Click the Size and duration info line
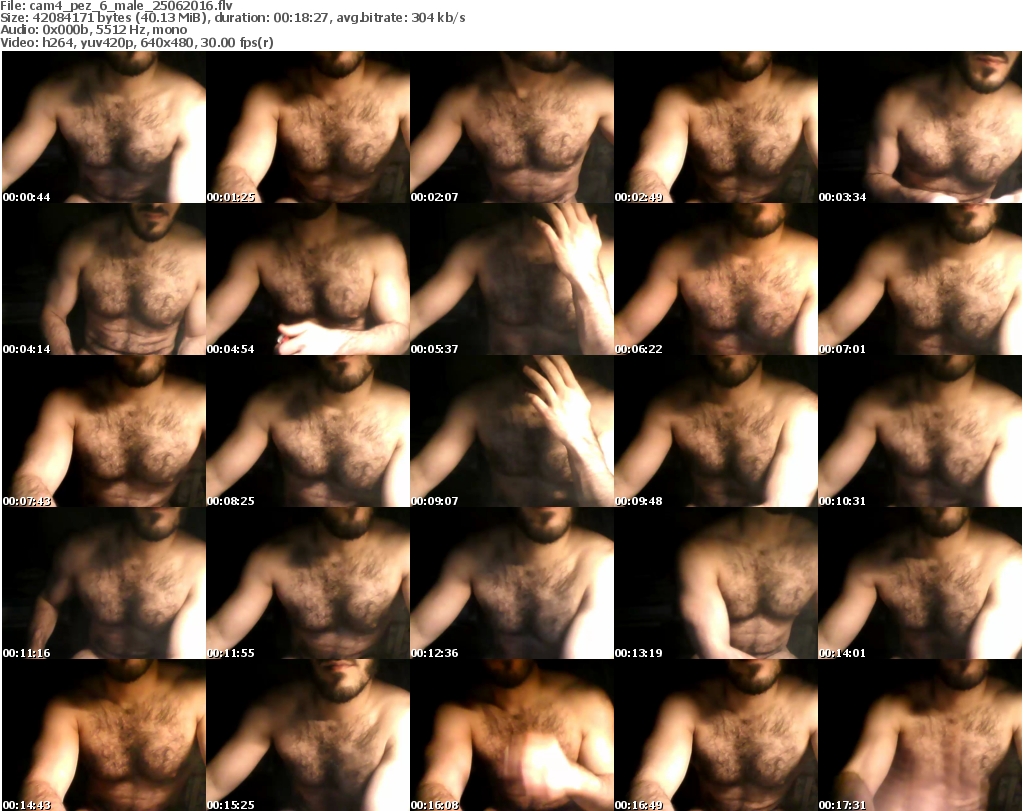Image resolution: width=1024 pixels, height=811 pixels. [232, 18]
